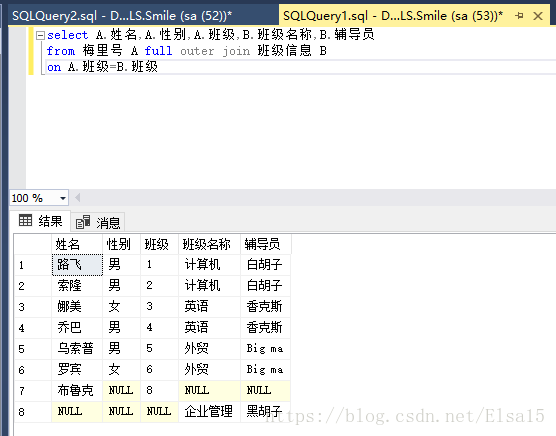Click 梅里号 table name in query
This screenshot has width=556, height=436.
tap(102, 51)
